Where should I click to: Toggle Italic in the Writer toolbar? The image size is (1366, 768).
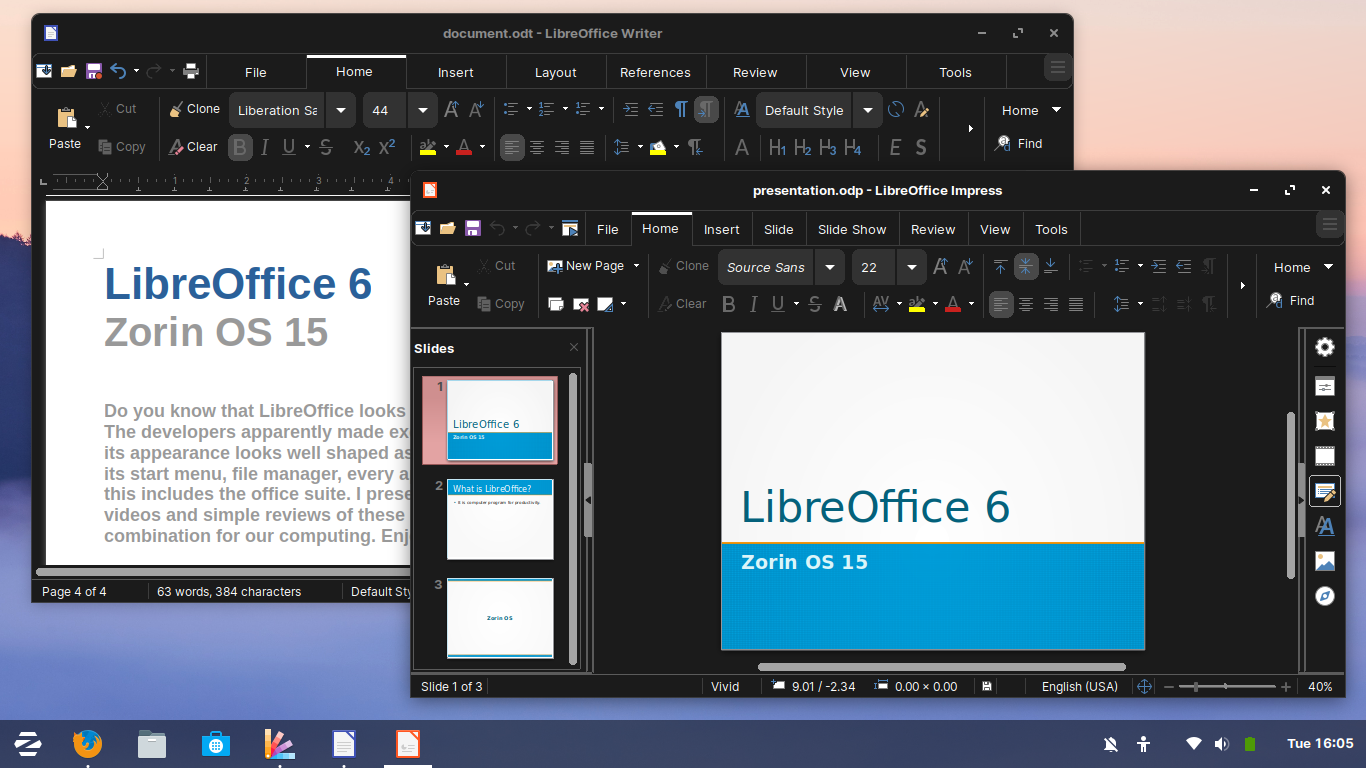(x=265, y=148)
